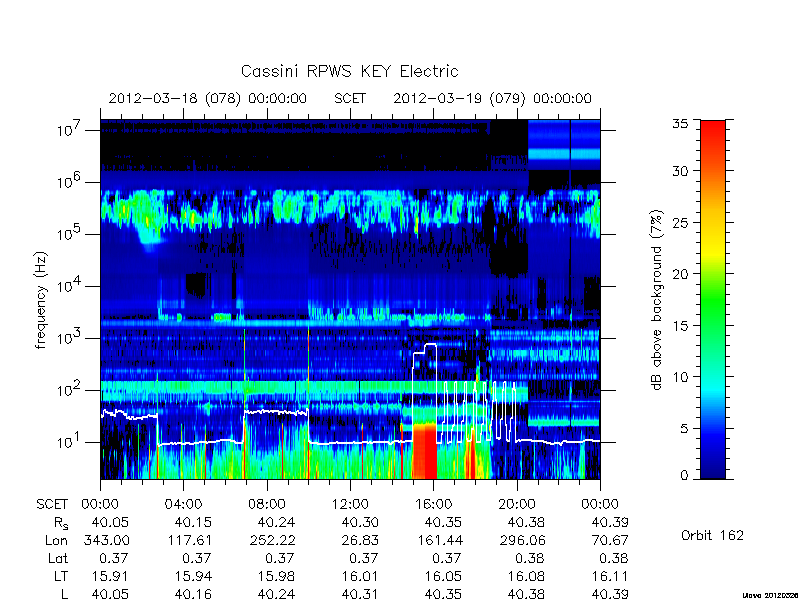Click the 10^7 frequency axis label
The image size is (800, 600).
pos(71,129)
